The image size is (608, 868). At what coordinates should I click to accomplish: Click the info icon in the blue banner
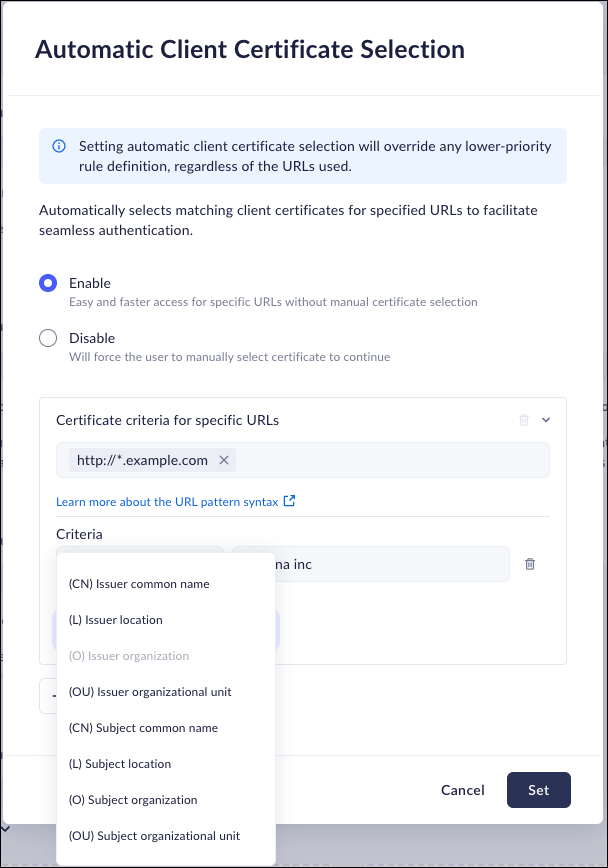pyautogui.click(x=58, y=146)
